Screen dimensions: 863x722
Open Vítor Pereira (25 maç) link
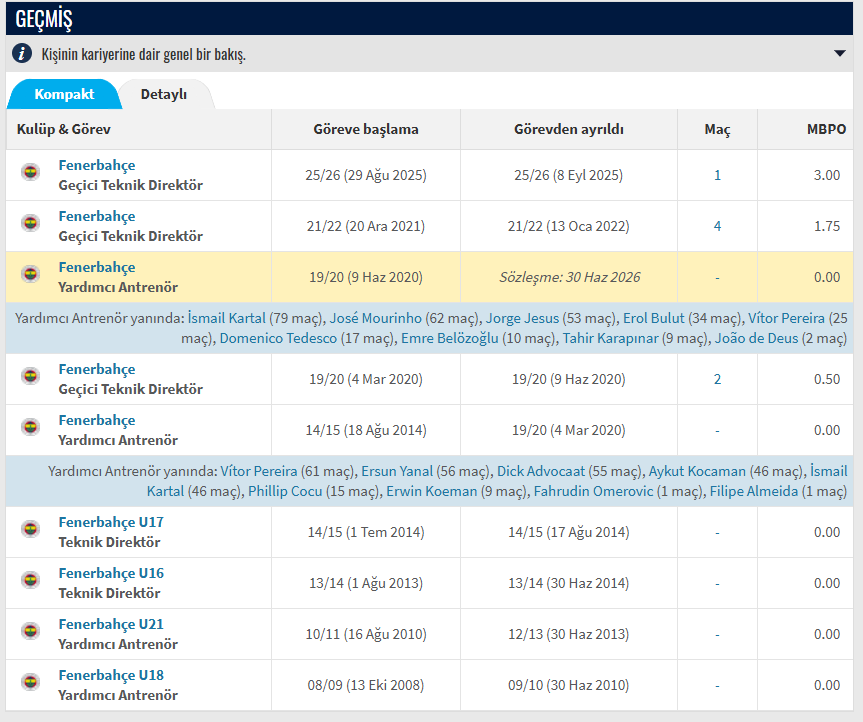[x=786, y=318]
